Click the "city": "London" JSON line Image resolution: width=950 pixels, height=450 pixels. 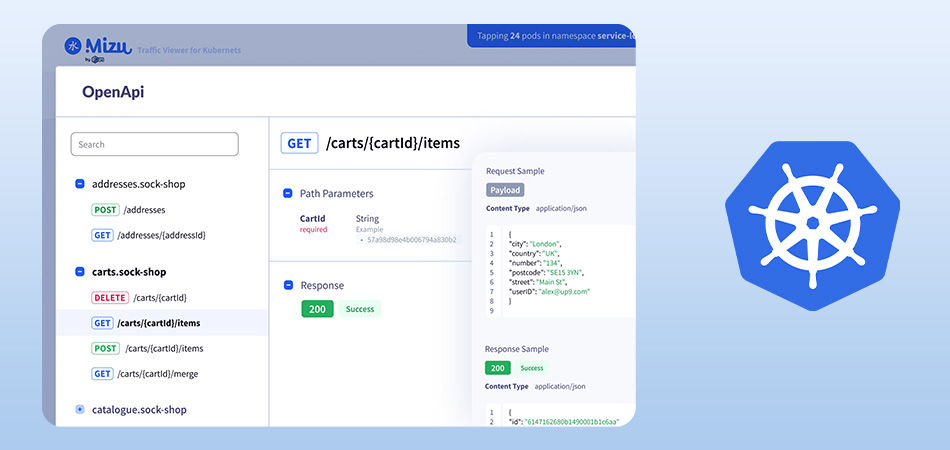(x=535, y=244)
